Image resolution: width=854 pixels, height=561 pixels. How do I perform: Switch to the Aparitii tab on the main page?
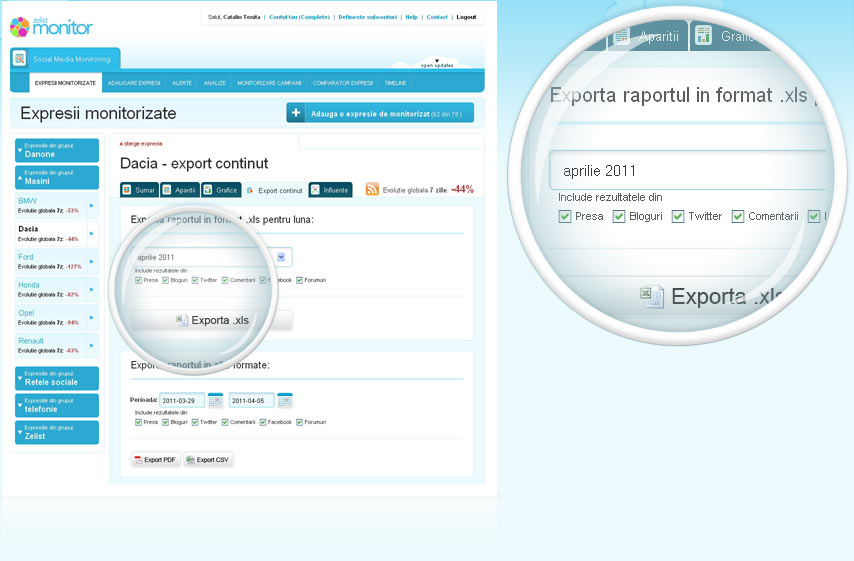[179, 190]
